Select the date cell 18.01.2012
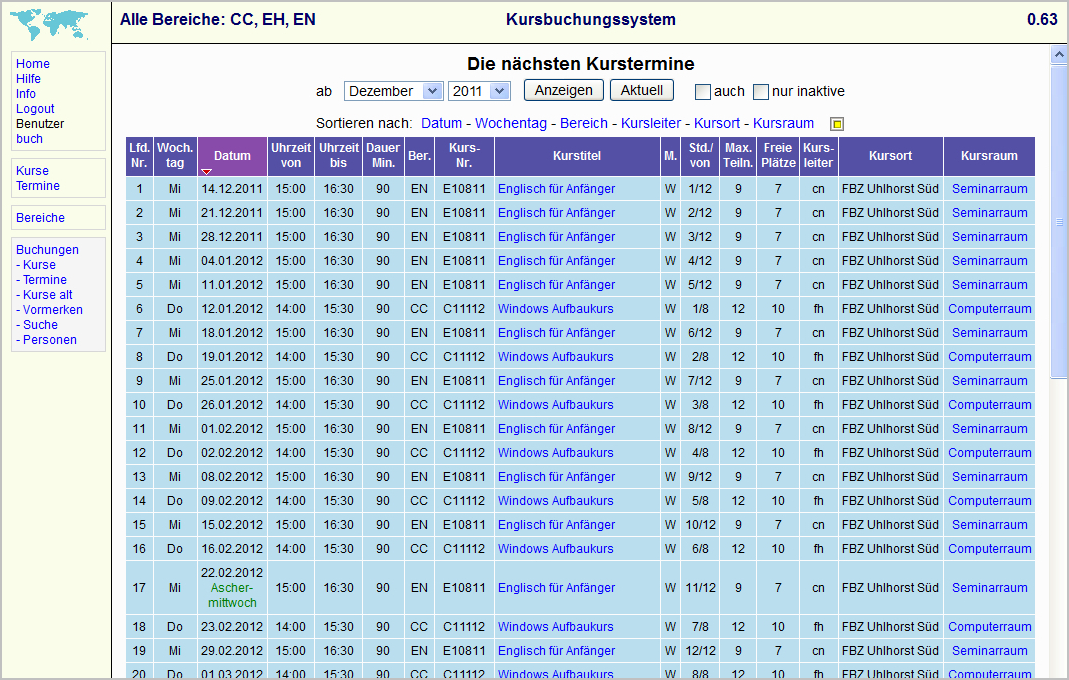This screenshot has height=680, width=1069. tap(232, 333)
